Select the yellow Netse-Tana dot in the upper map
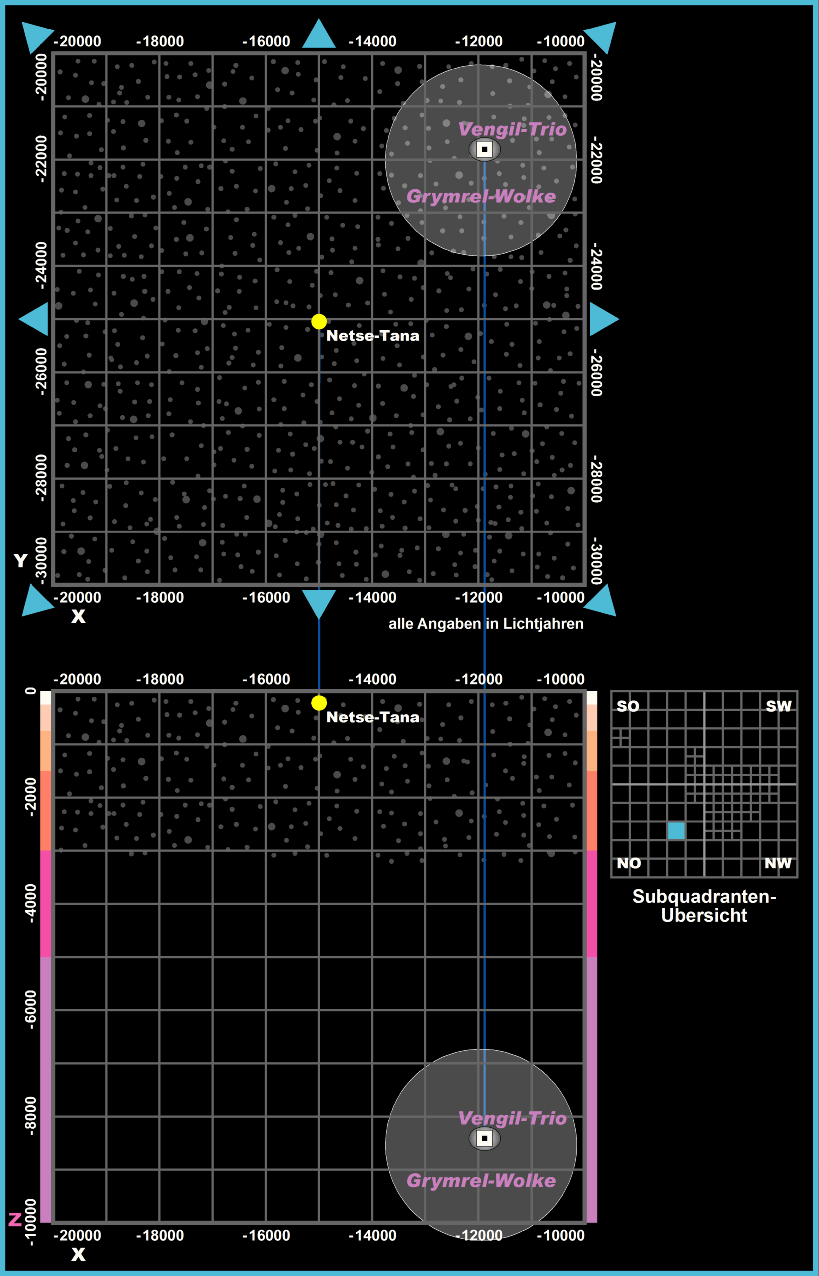 tap(319, 321)
